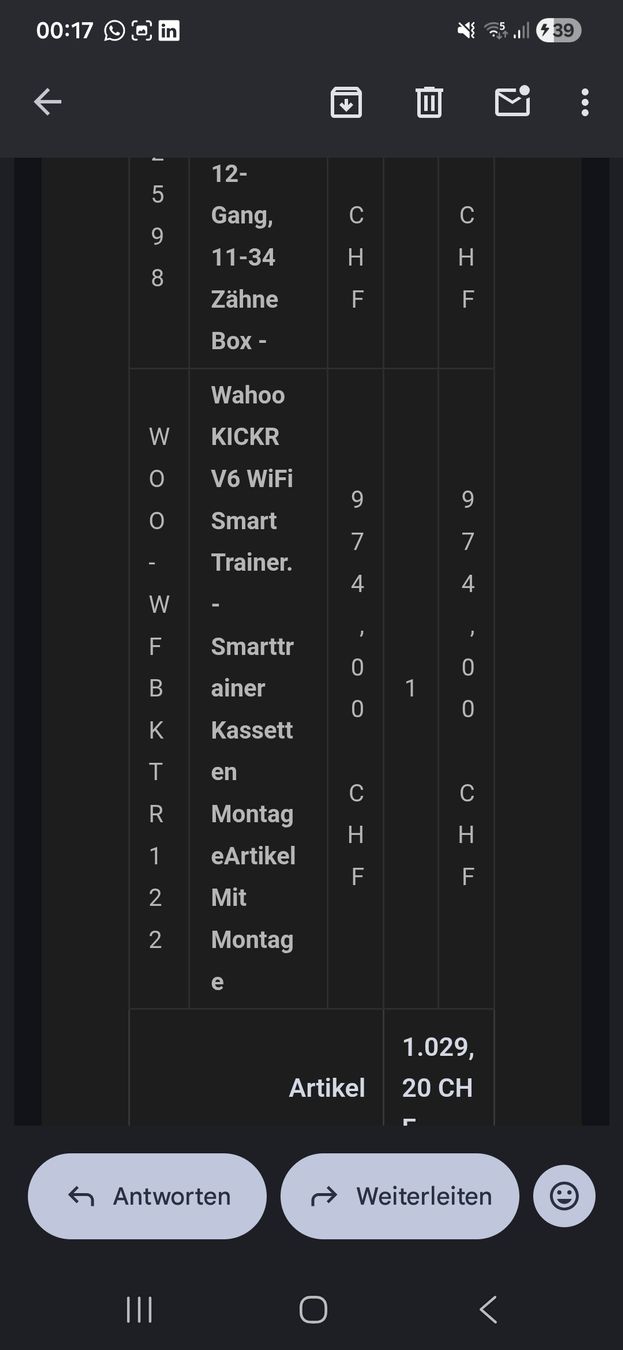
Task: Tap the Android home button
Action: 313,1309
